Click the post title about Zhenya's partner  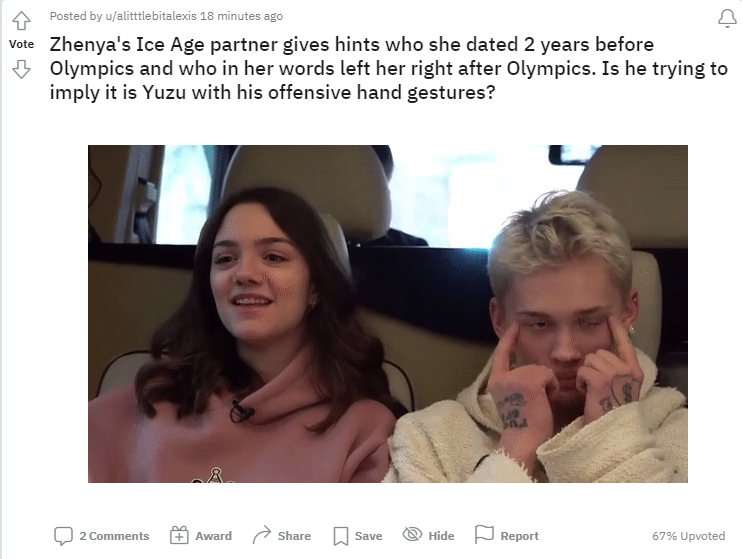coord(388,68)
